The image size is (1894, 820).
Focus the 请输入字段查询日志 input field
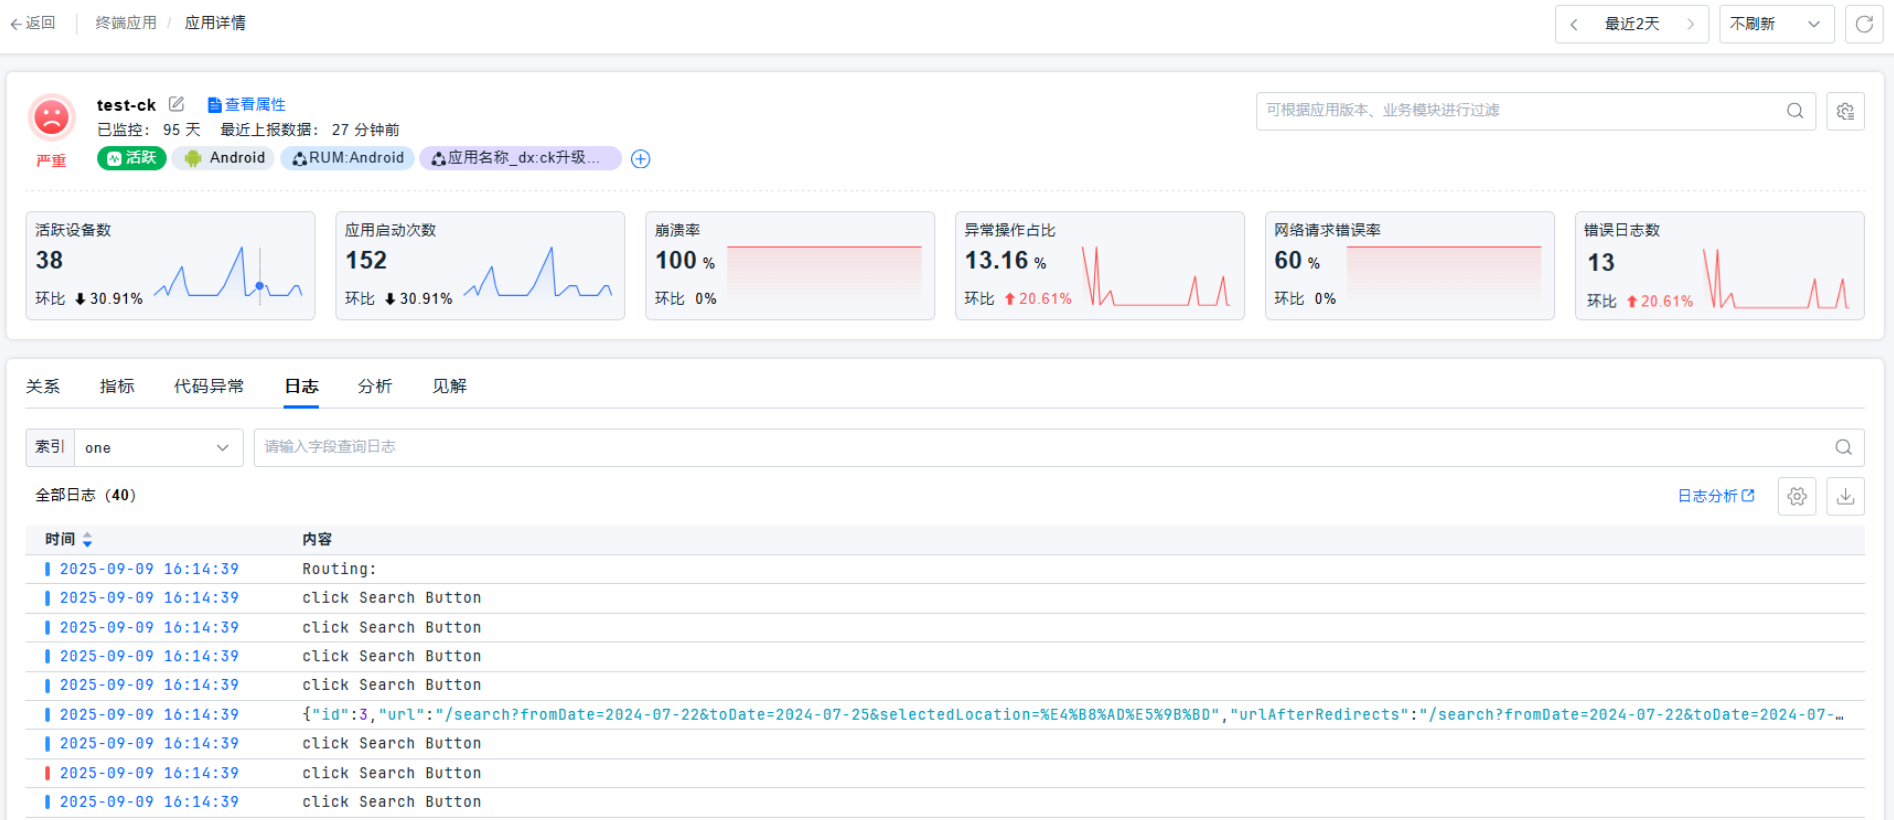pos(1040,447)
